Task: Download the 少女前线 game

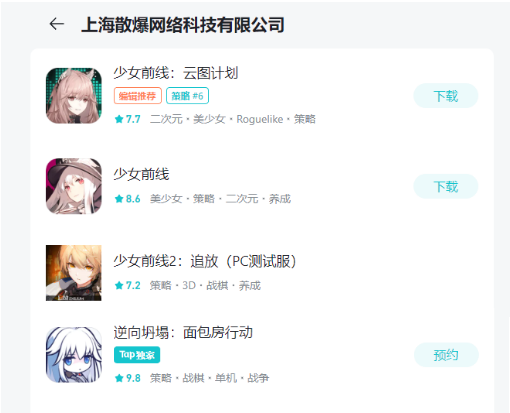Action: (x=446, y=186)
